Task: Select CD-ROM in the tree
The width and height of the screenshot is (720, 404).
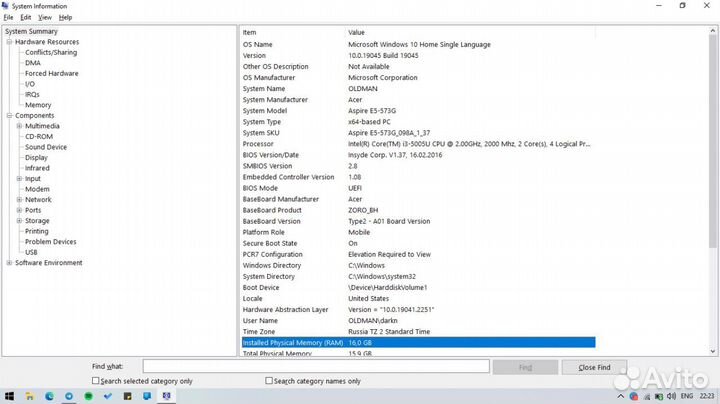Action: coord(39,137)
